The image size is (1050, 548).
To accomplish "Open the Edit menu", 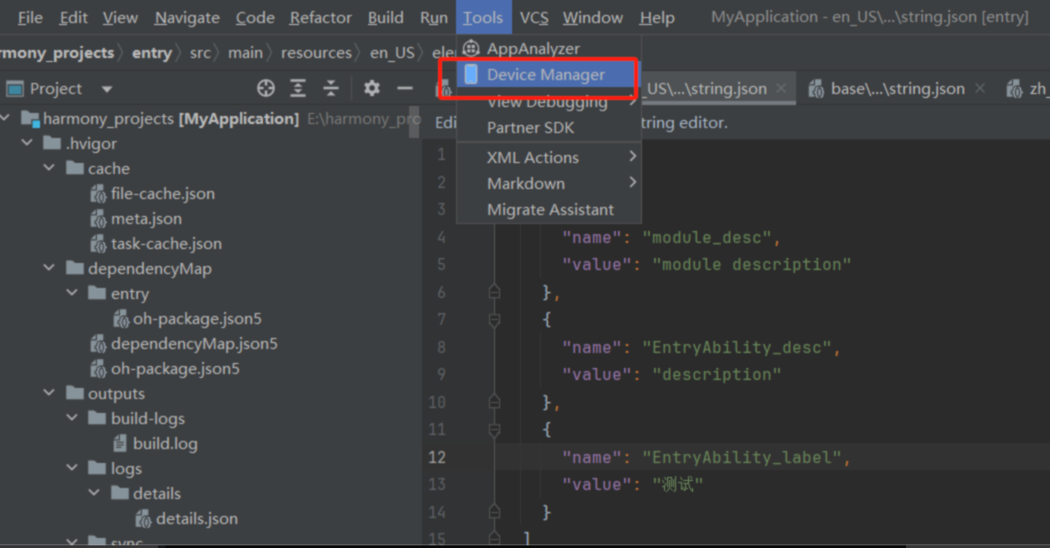I will (73, 17).
